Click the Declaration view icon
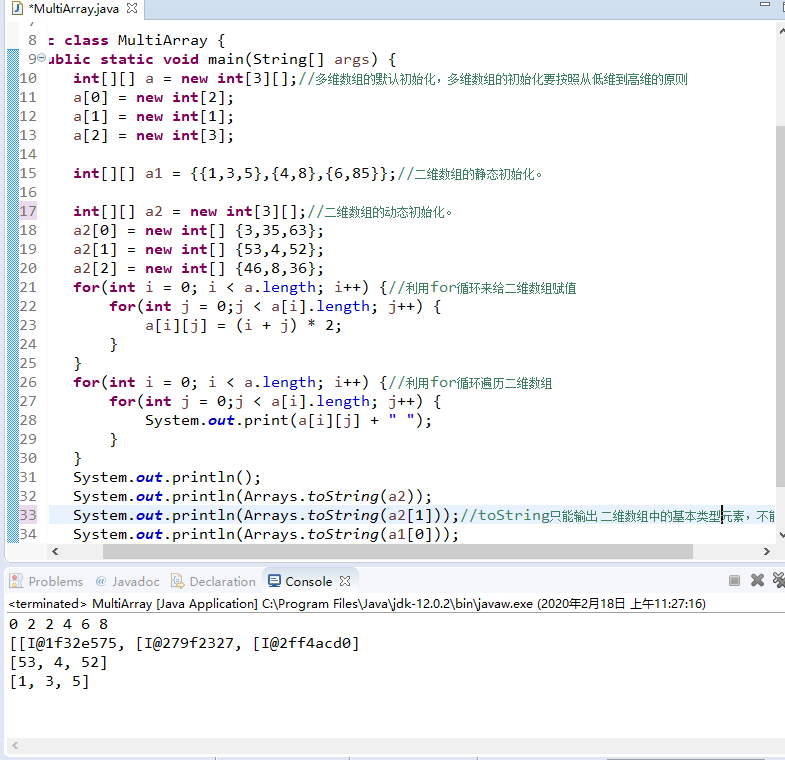The width and height of the screenshot is (785, 760). click(177, 581)
